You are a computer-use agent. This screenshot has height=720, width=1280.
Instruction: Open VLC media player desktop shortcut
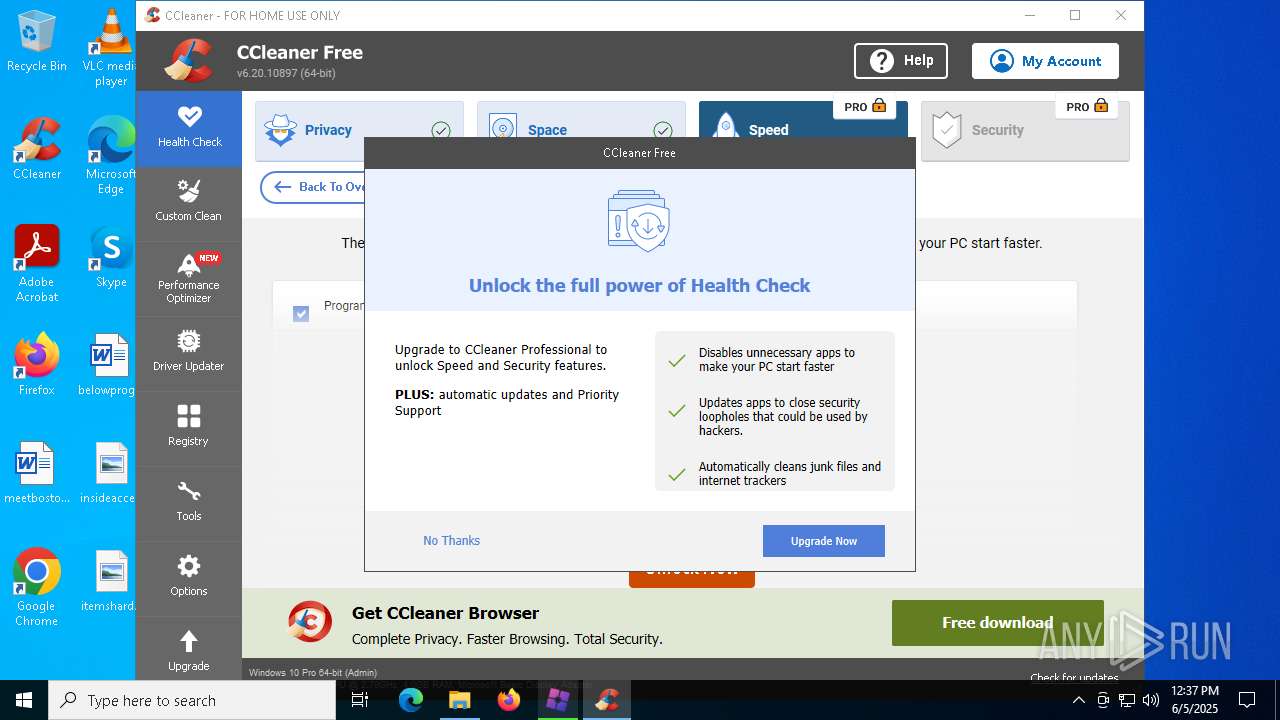[x=110, y=46]
